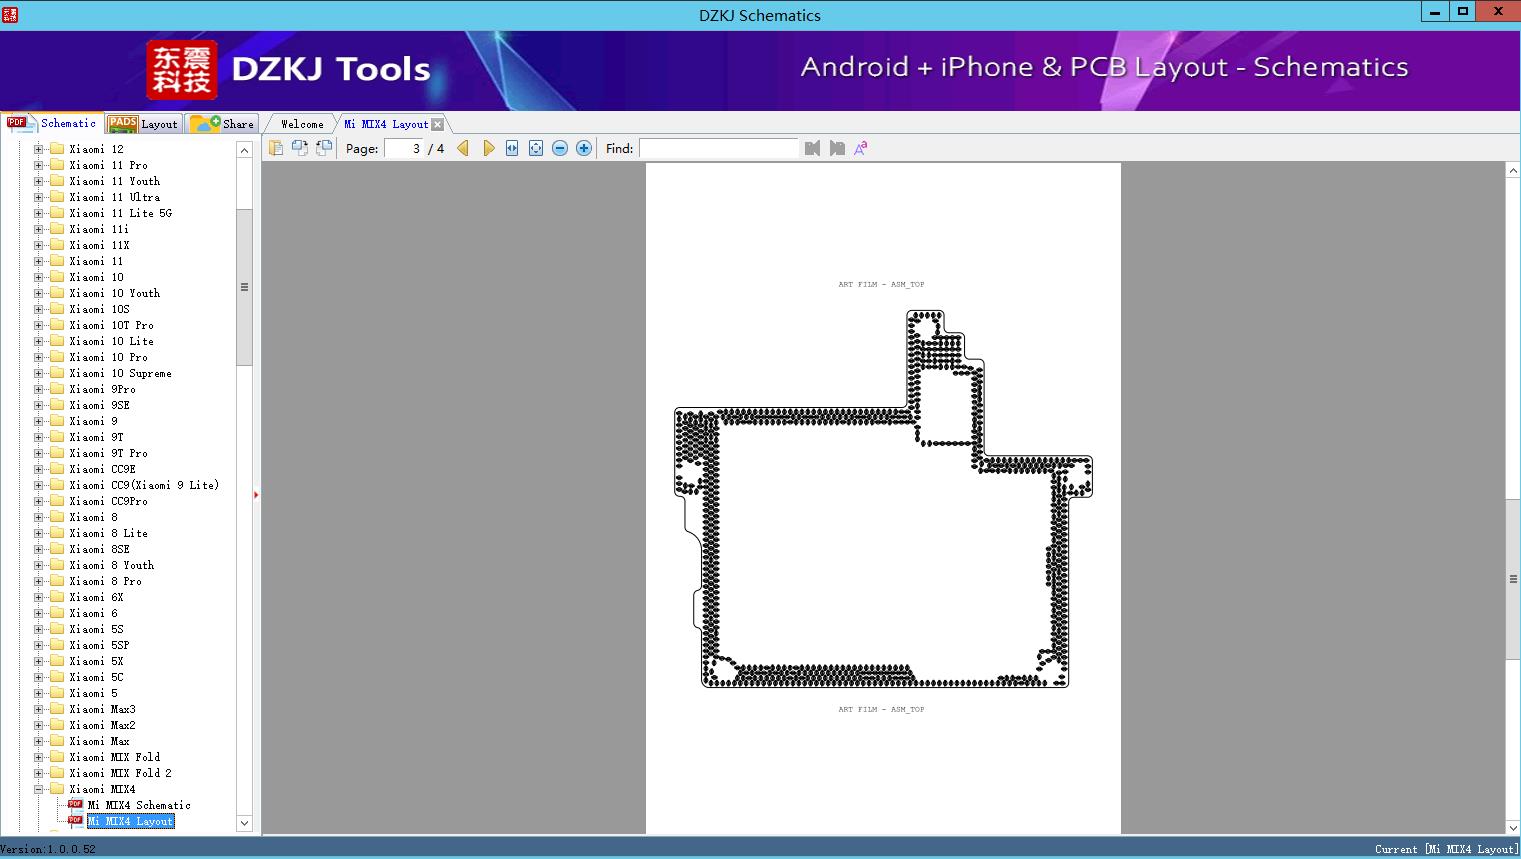Click the Xiaomi 12 folder icon
The image size is (1521, 859).
coord(57,149)
